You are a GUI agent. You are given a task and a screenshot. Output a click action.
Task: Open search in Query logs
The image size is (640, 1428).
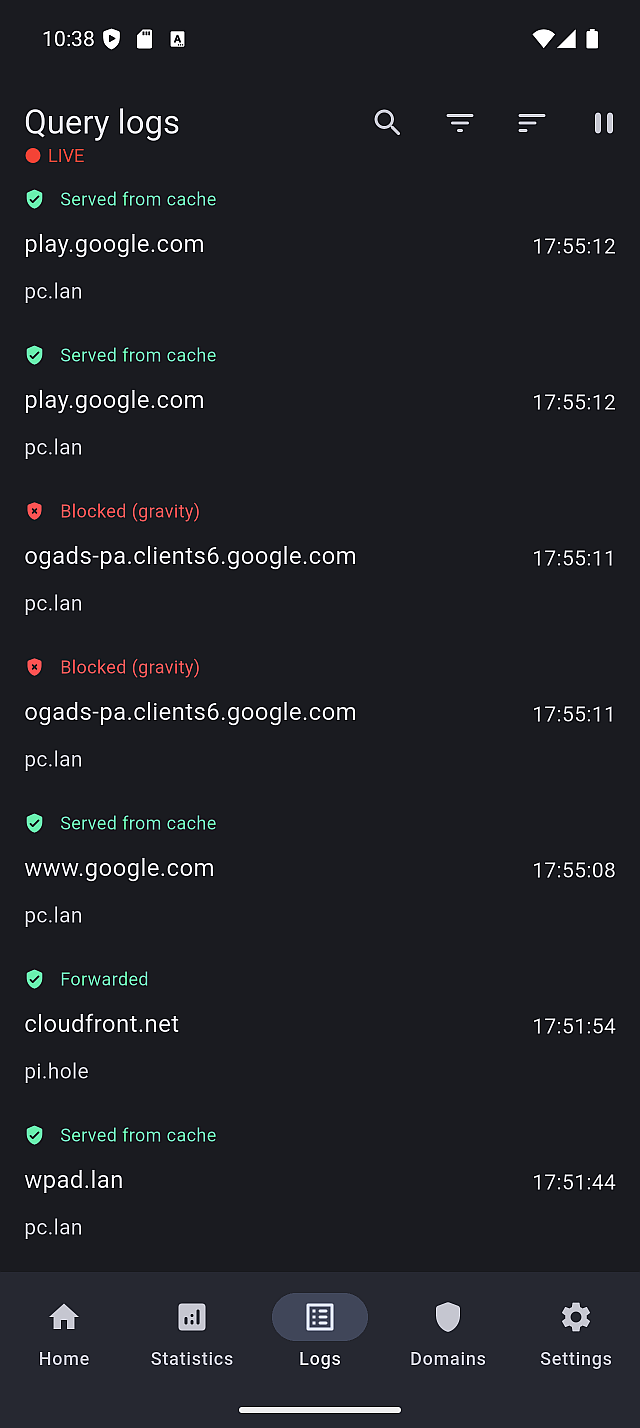(387, 123)
